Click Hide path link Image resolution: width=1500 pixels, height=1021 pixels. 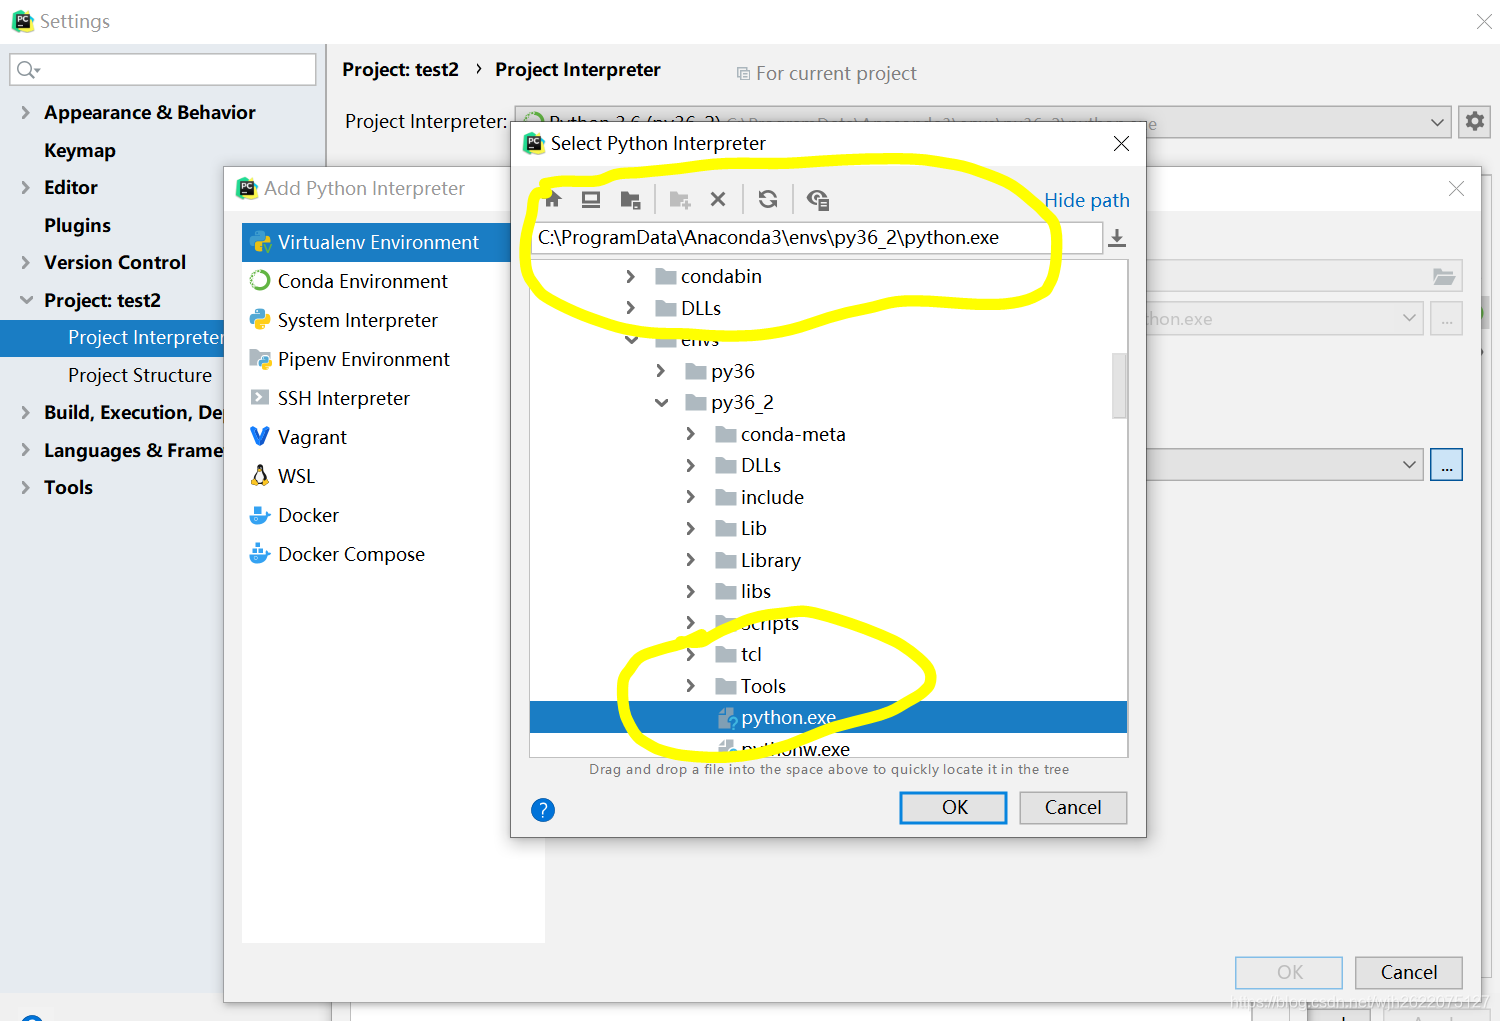pyautogui.click(x=1087, y=200)
